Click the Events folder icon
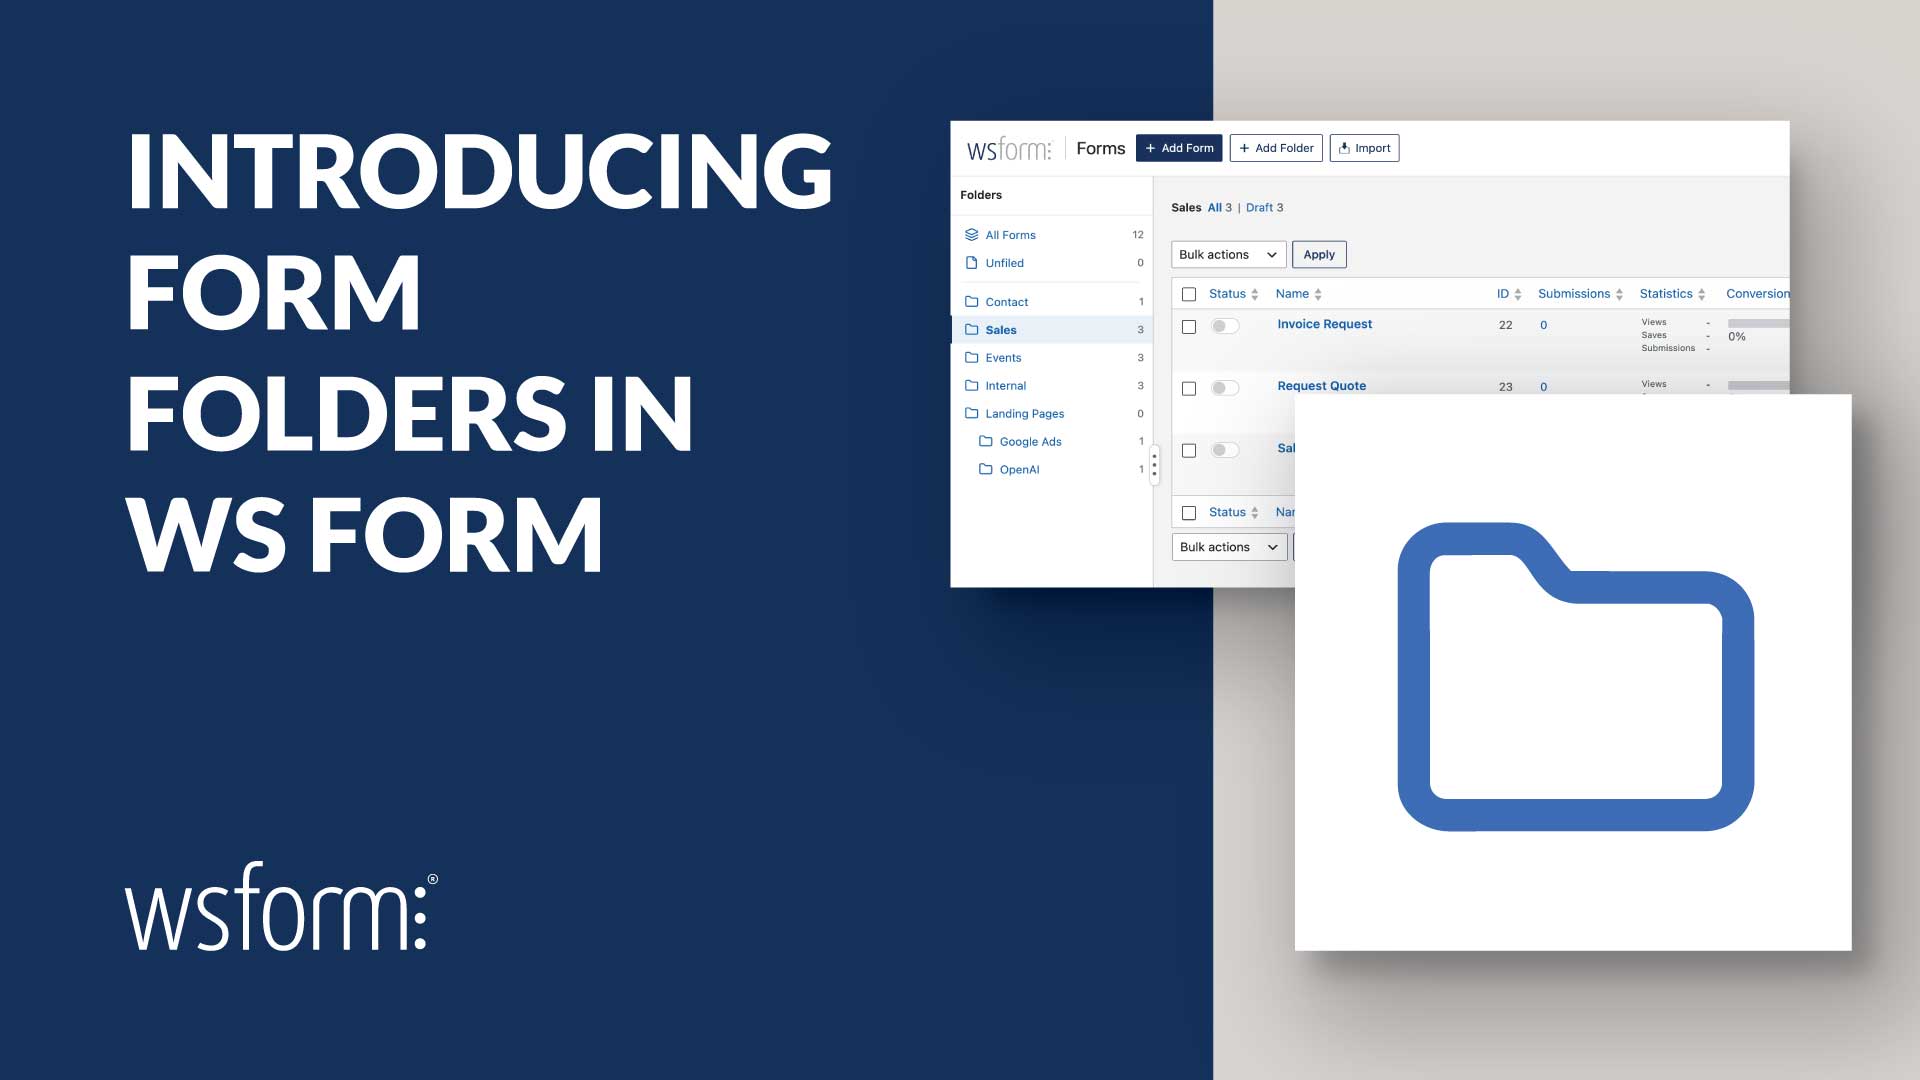 971,358
